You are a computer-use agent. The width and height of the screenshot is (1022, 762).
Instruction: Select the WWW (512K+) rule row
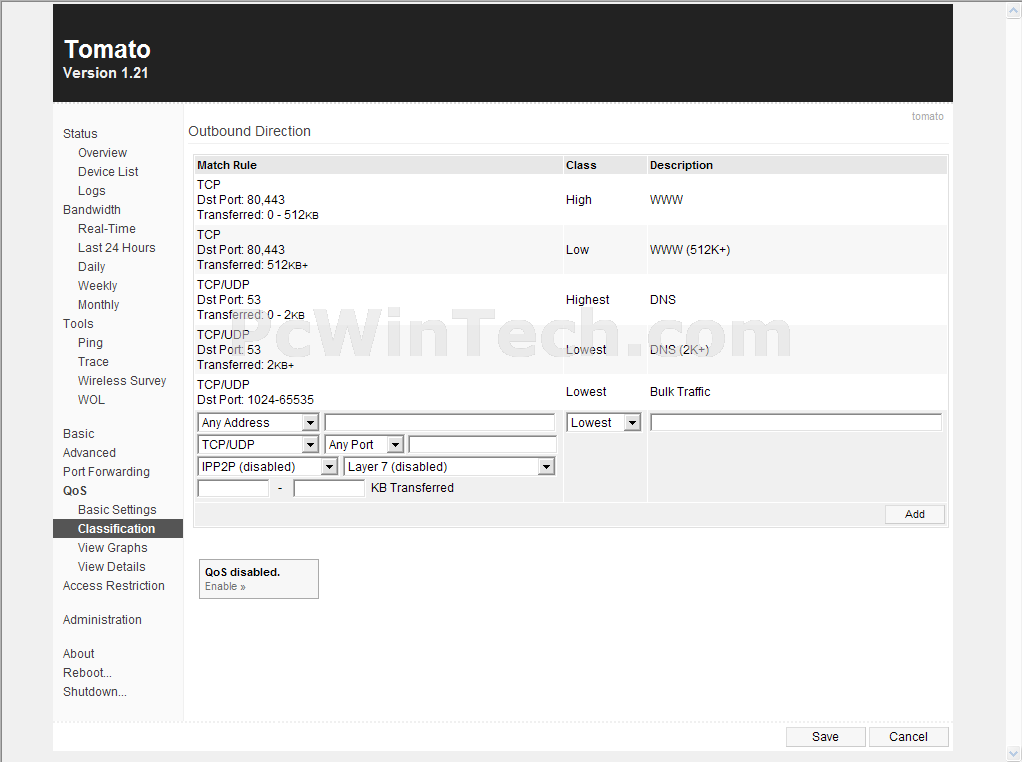click(x=571, y=250)
